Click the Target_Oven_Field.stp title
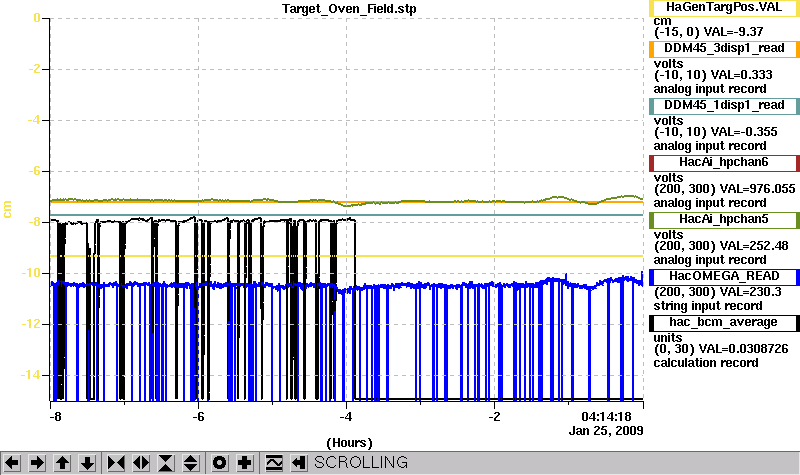Screen dimensions: 800x475 (349, 9)
